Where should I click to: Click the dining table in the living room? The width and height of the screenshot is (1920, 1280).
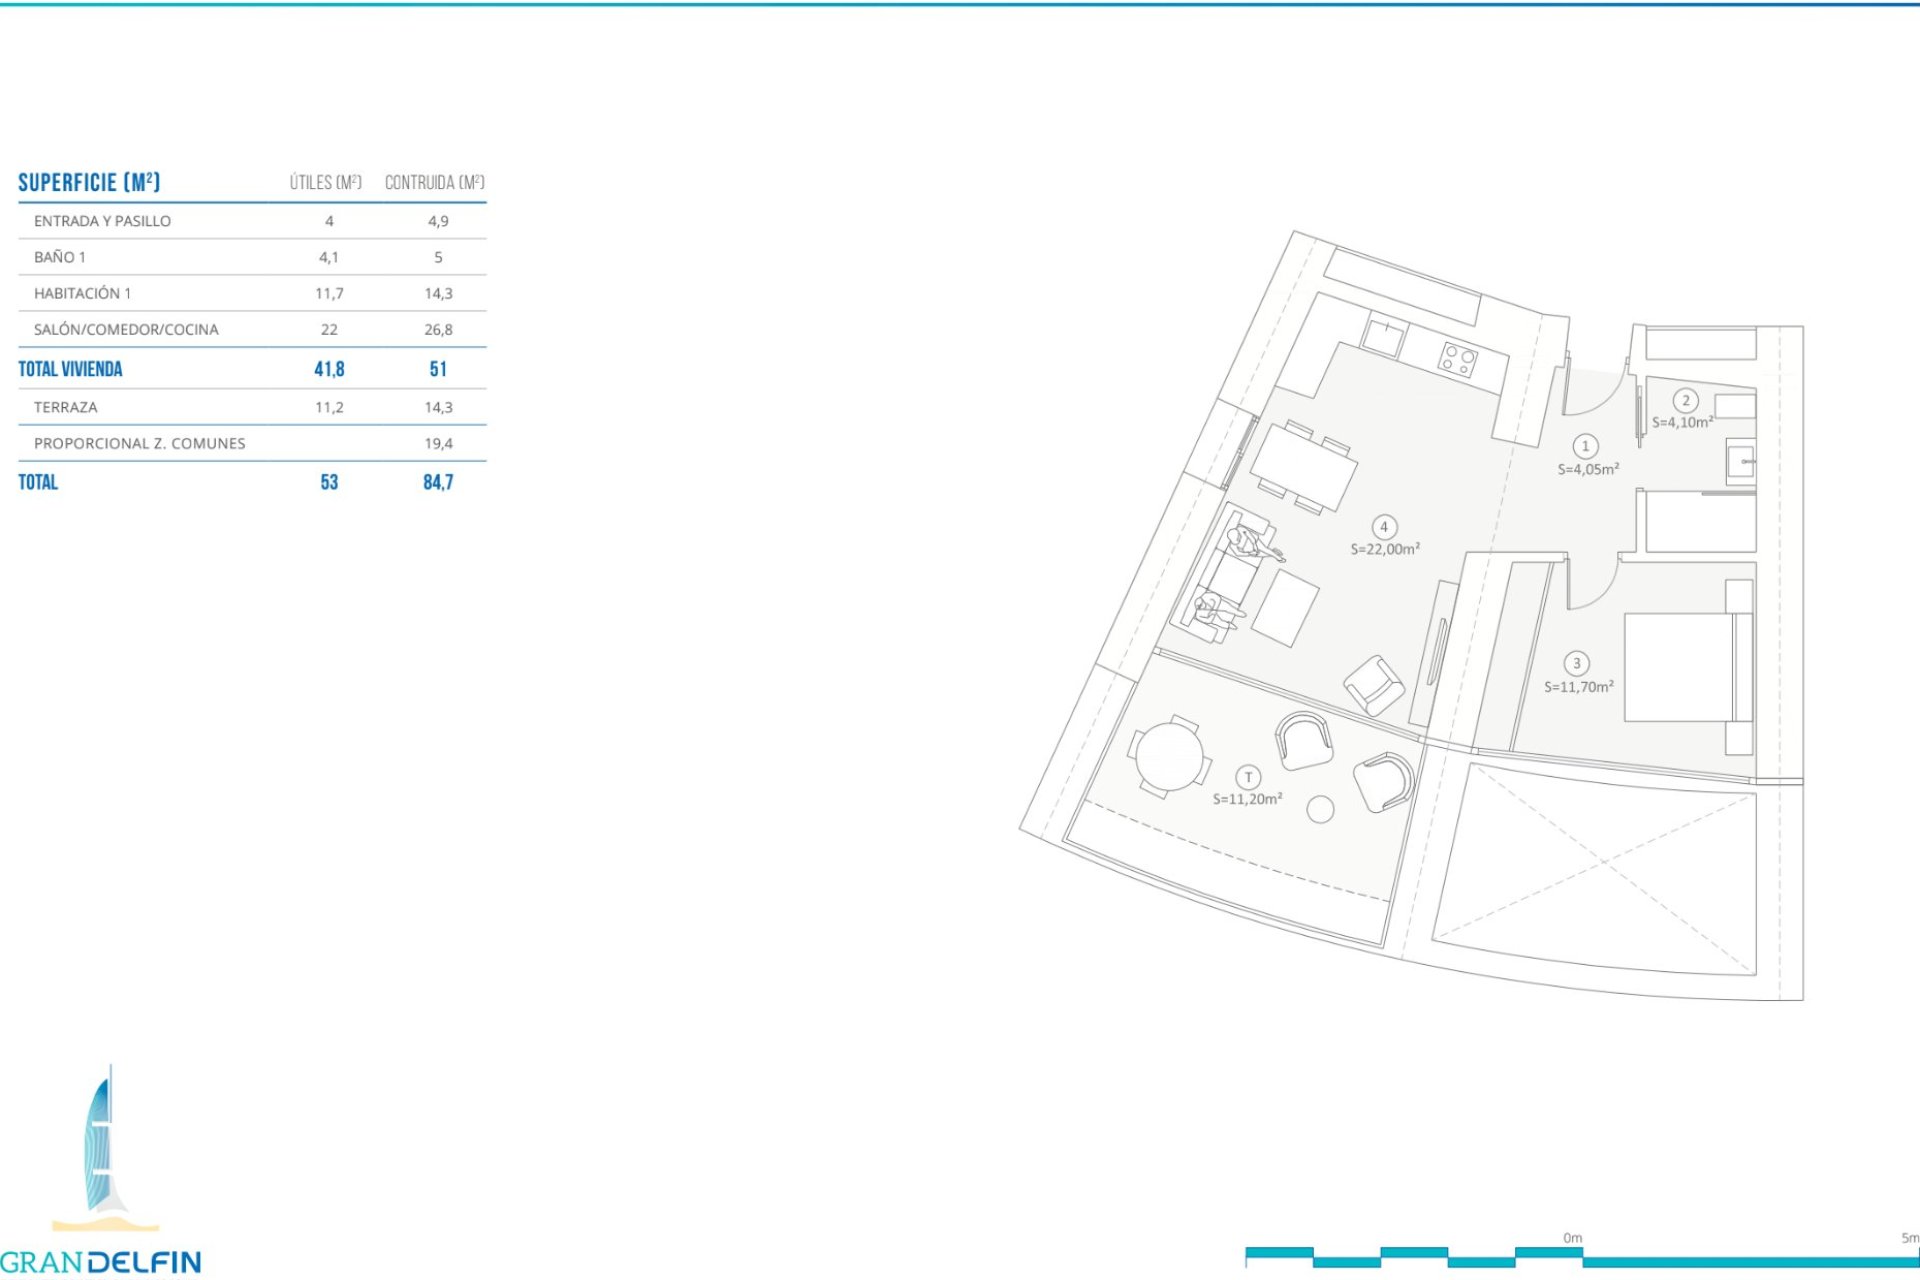[1303, 468]
